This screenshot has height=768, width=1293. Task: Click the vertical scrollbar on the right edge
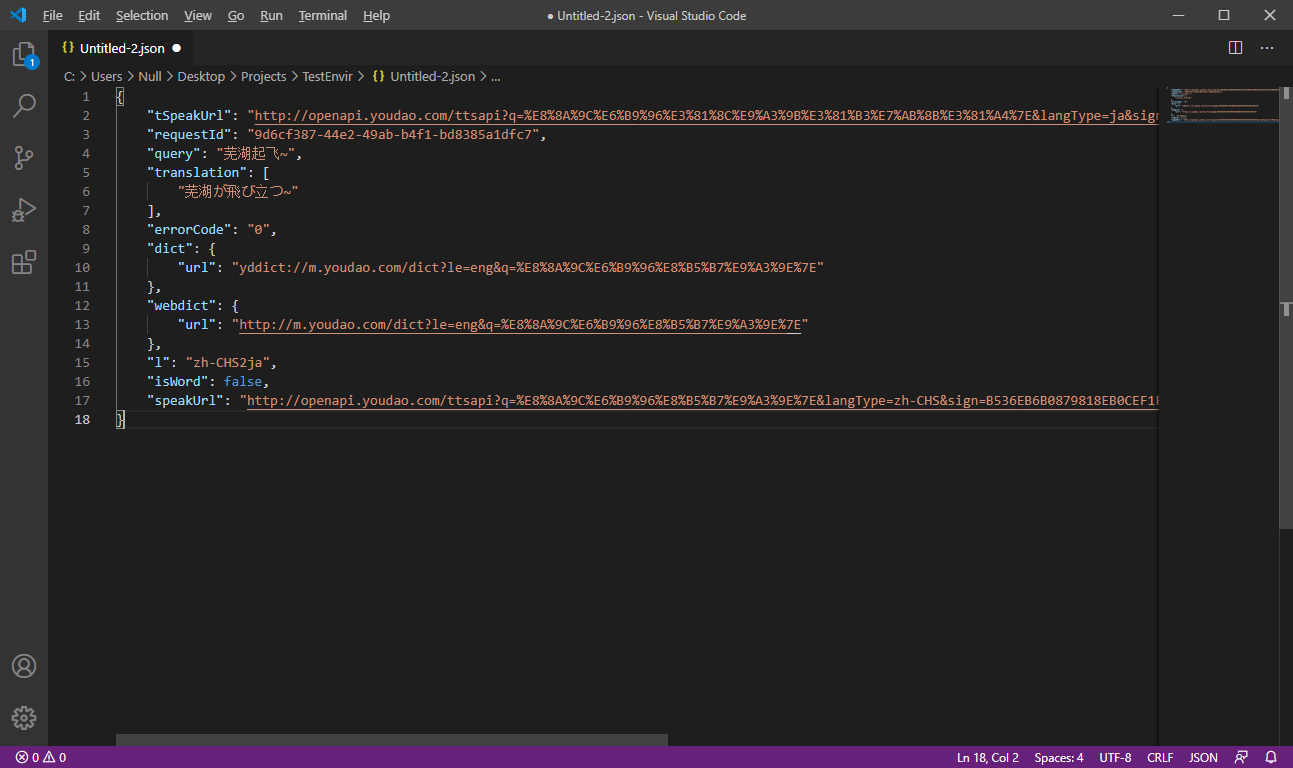pos(1286,306)
